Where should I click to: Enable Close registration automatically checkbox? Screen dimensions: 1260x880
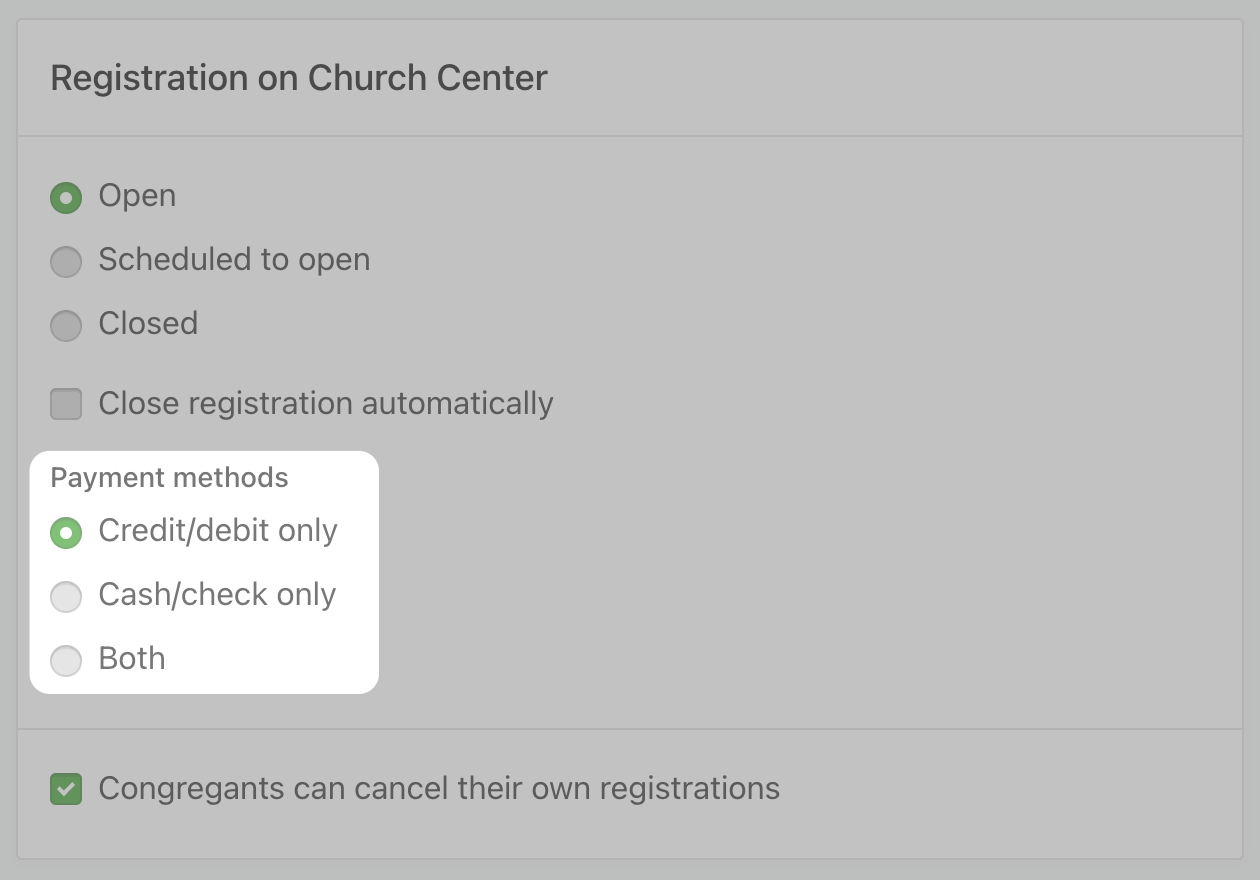click(66, 405)
